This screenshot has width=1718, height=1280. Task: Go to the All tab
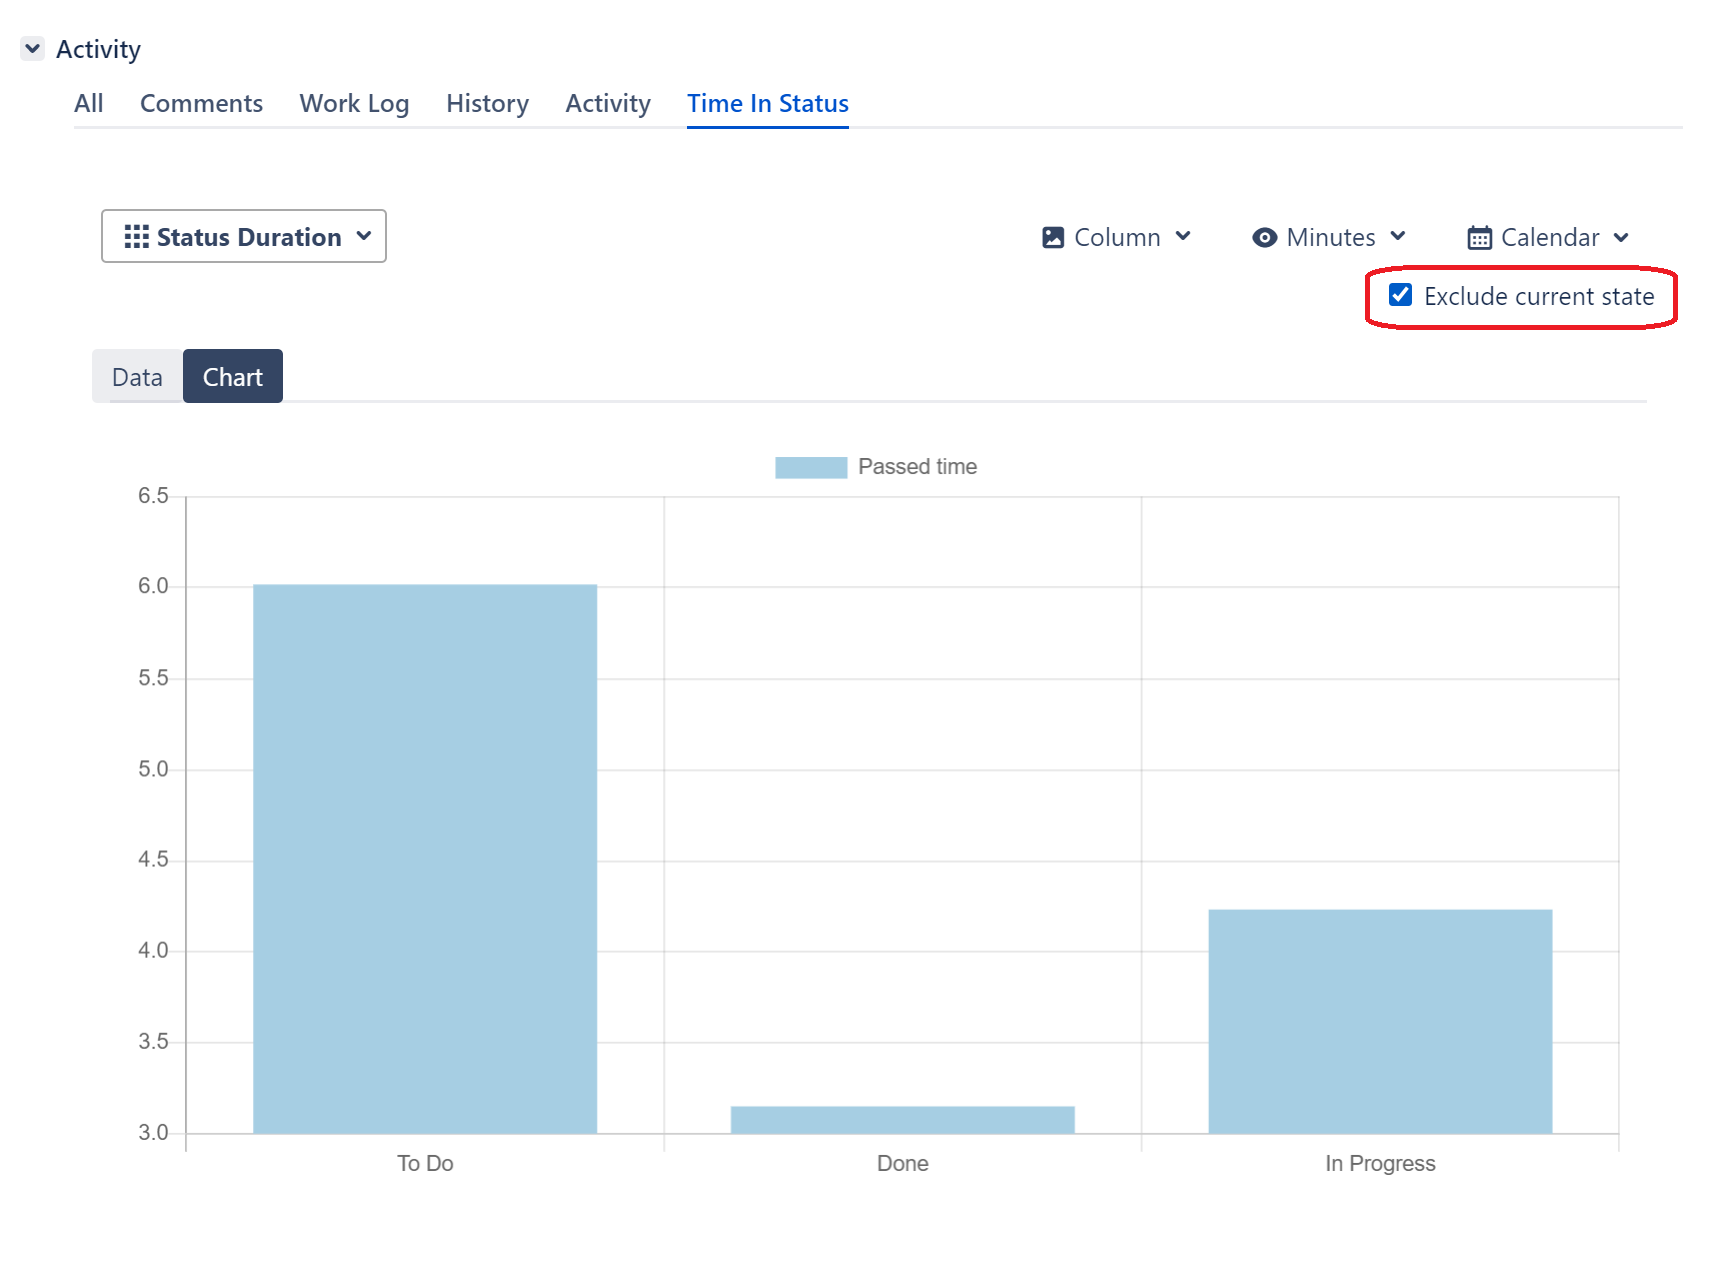pyautogui.click(x=88, y=104)
